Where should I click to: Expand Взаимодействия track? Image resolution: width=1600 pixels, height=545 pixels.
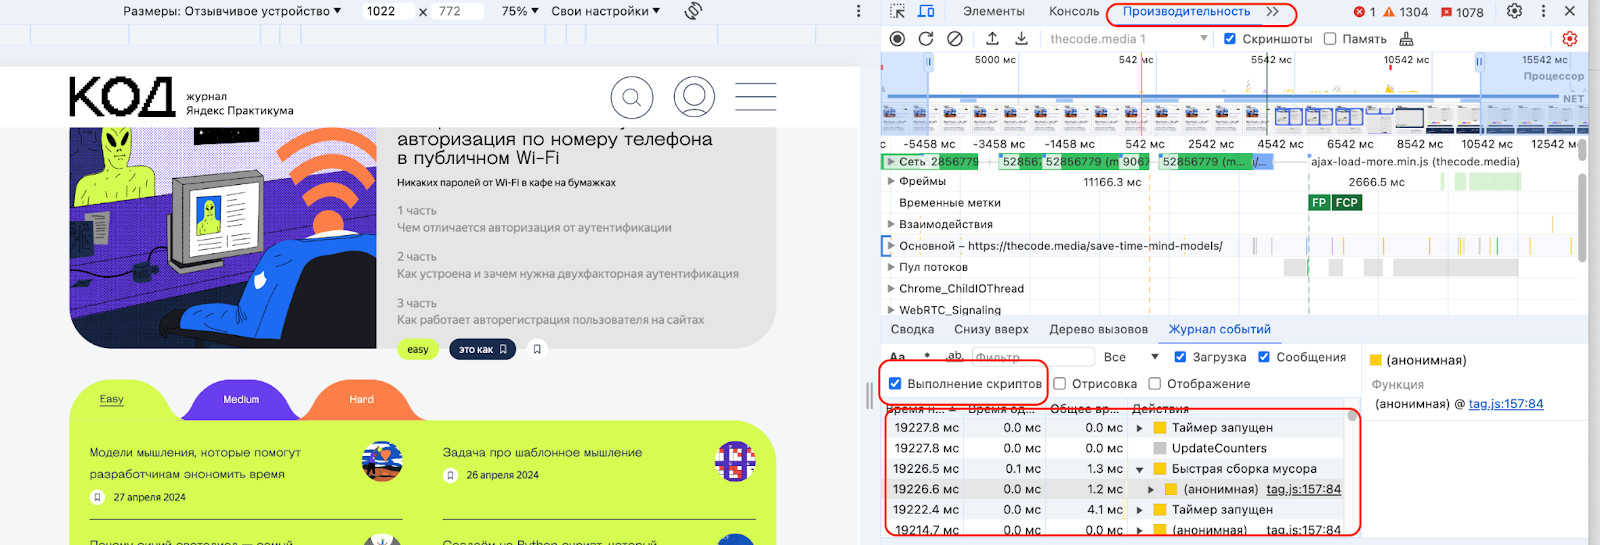891,224
